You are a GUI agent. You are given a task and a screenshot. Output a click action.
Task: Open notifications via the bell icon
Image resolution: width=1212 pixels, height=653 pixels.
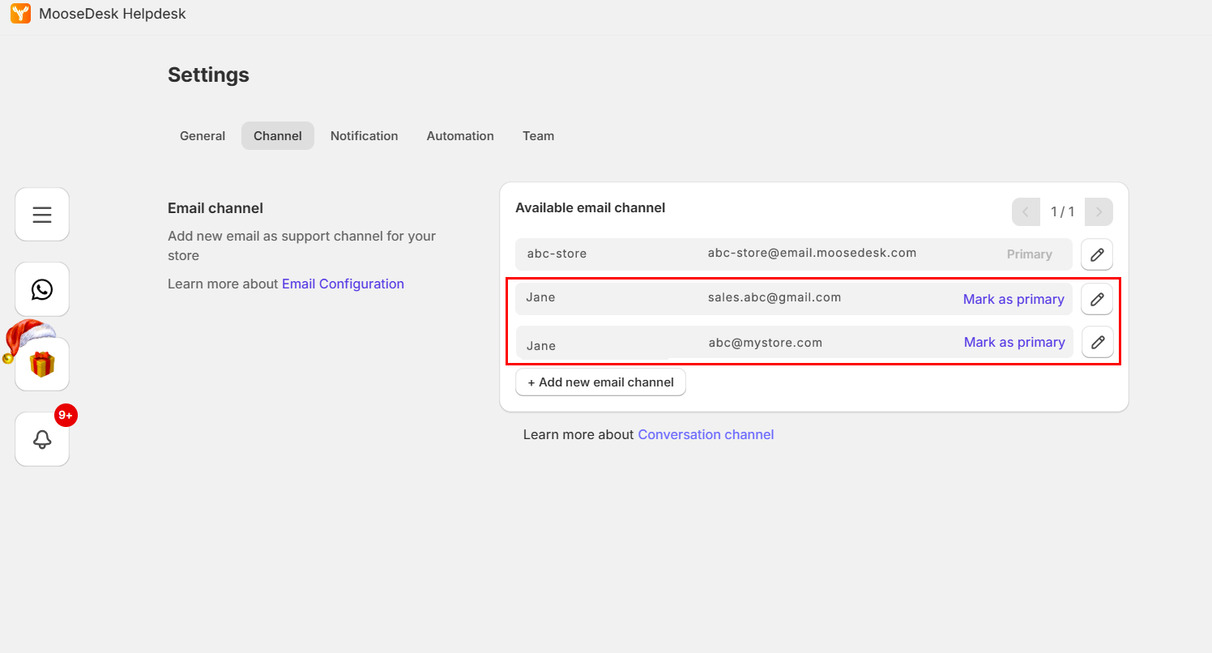click(x=41, y=440)
